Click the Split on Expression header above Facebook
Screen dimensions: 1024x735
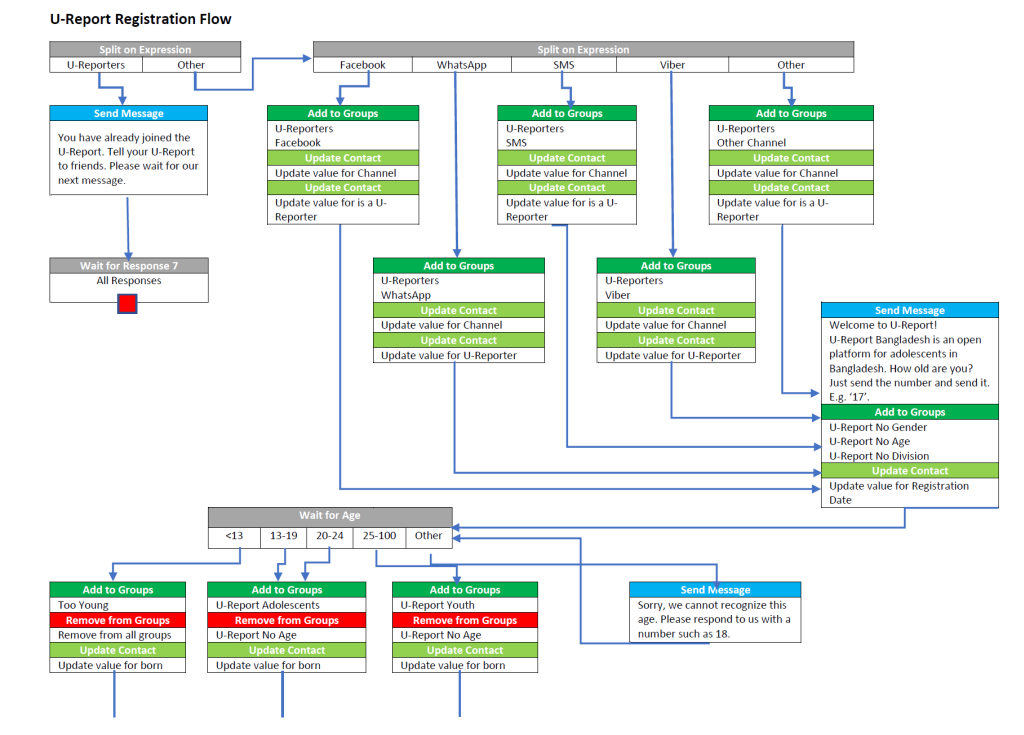pos(583,50)
